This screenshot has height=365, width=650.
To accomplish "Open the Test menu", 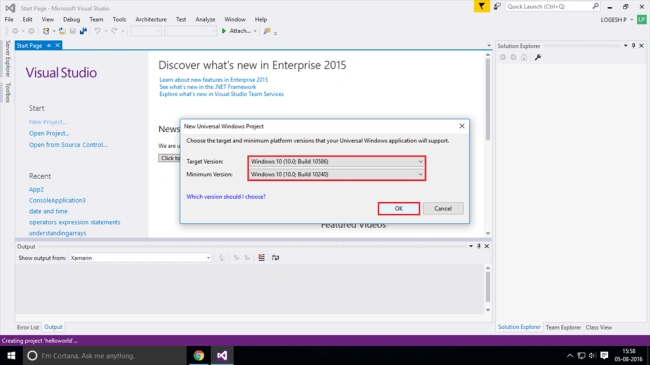I will pyautogui.click(x=181, y=19).
